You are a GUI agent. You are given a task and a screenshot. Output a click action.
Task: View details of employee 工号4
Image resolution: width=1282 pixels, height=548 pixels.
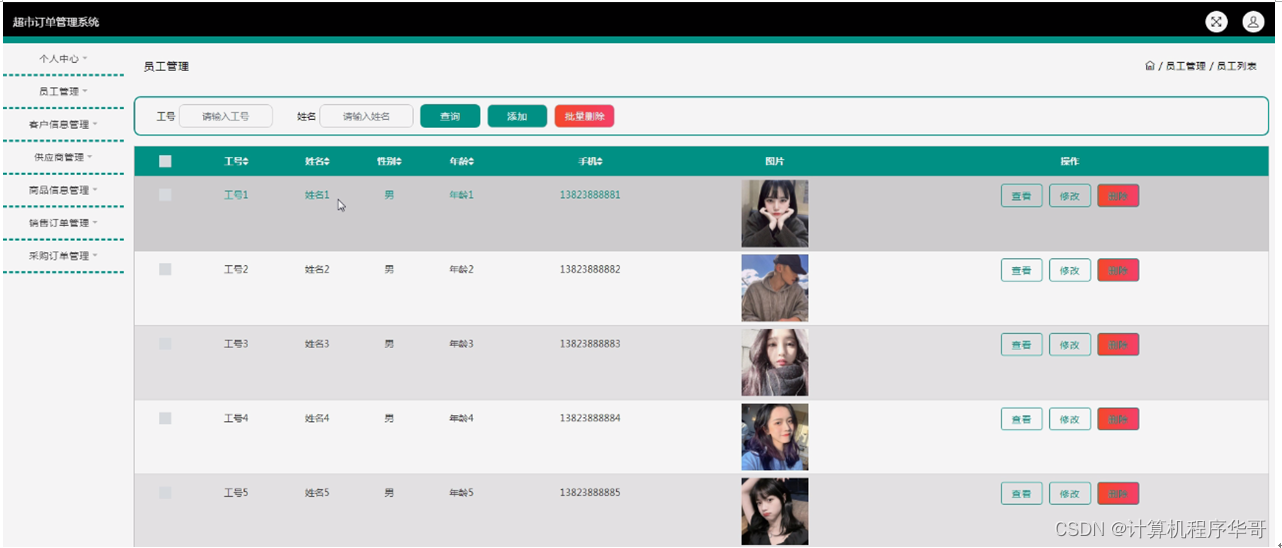(x=1021, y=419)
